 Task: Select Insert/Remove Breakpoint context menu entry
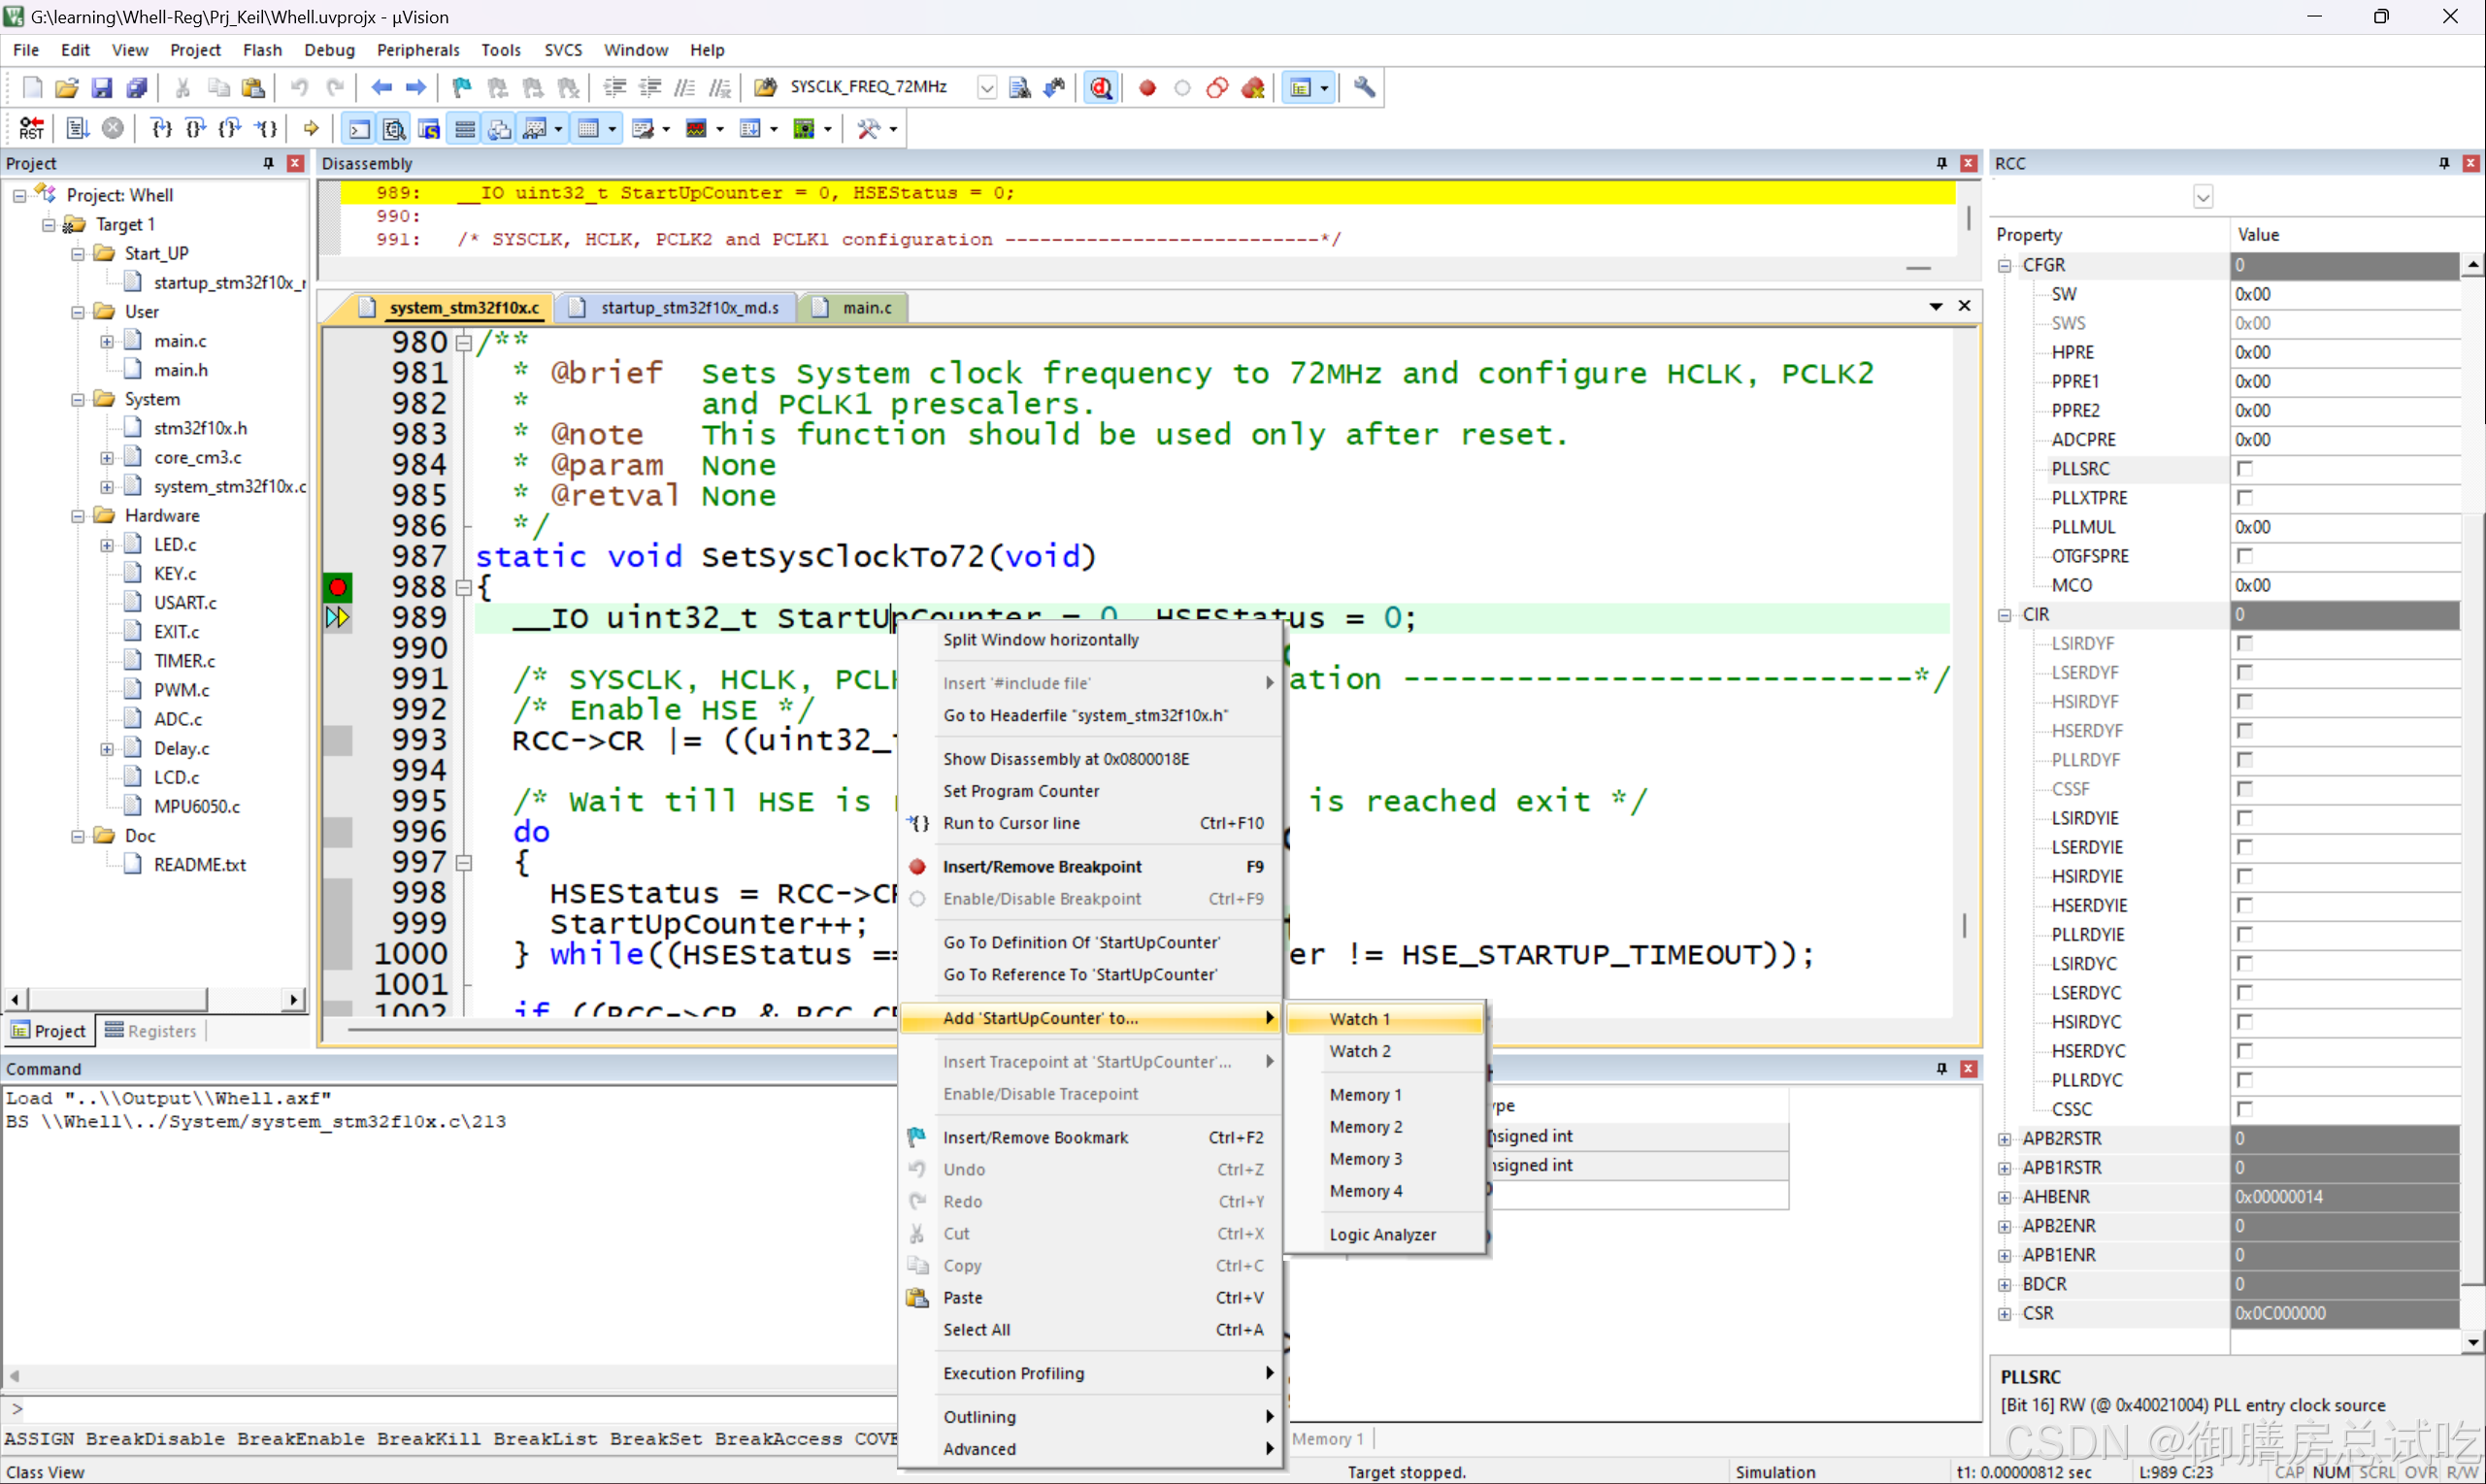pos(1090,866)
